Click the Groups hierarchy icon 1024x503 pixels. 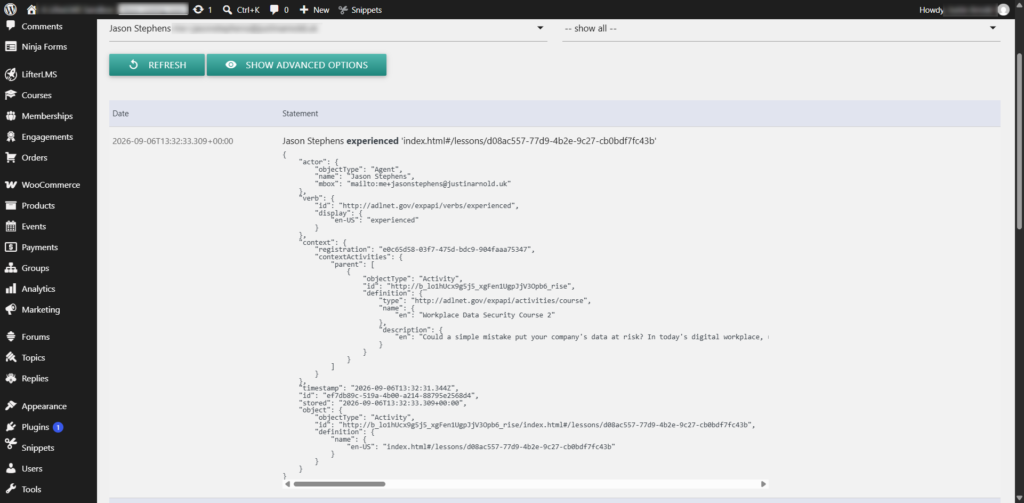10,268
